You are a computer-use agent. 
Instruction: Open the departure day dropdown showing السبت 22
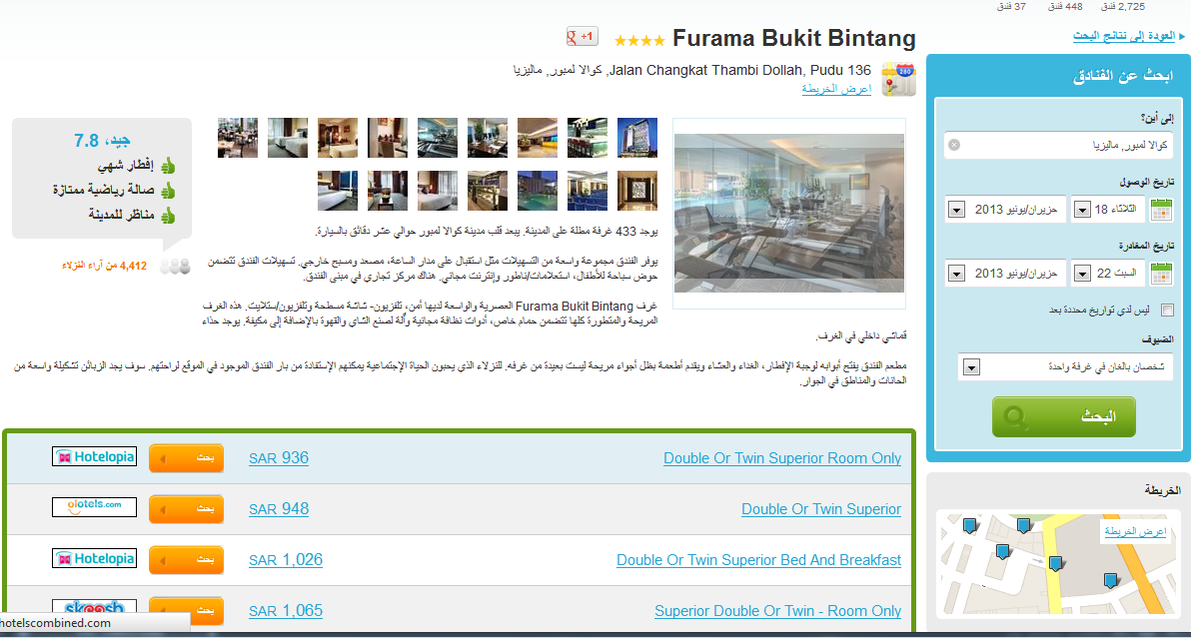[x=1108, y=273]
